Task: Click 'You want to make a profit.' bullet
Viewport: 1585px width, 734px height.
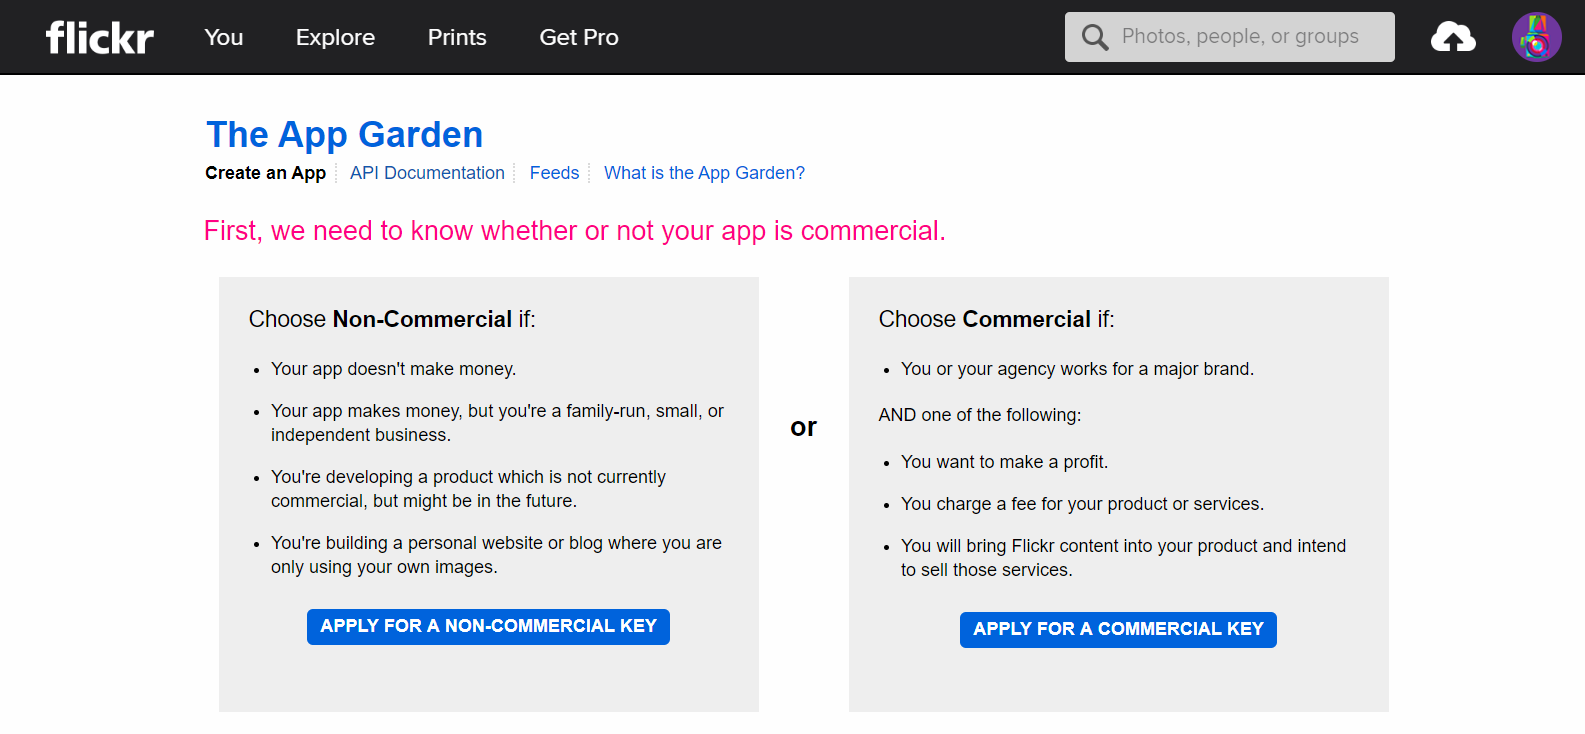Action: click(1004, 462)
